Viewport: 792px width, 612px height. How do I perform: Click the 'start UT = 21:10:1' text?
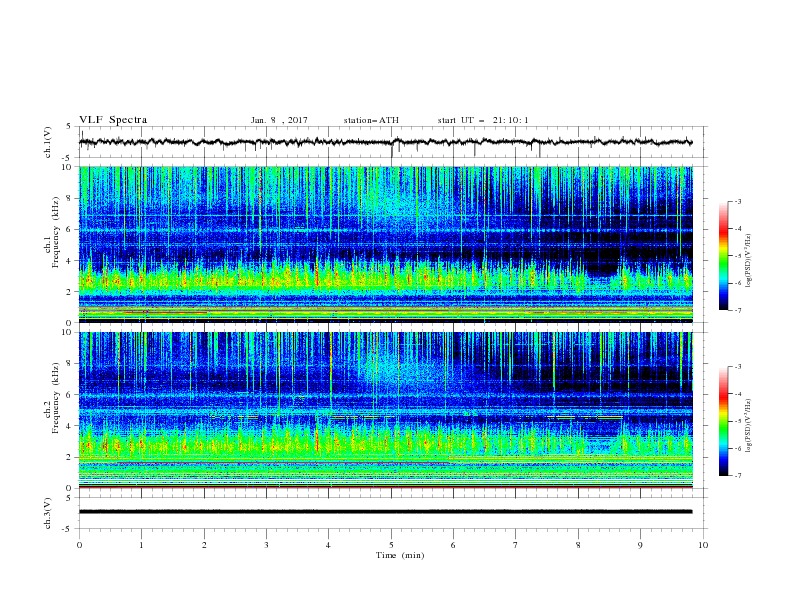tap(483, 120)
